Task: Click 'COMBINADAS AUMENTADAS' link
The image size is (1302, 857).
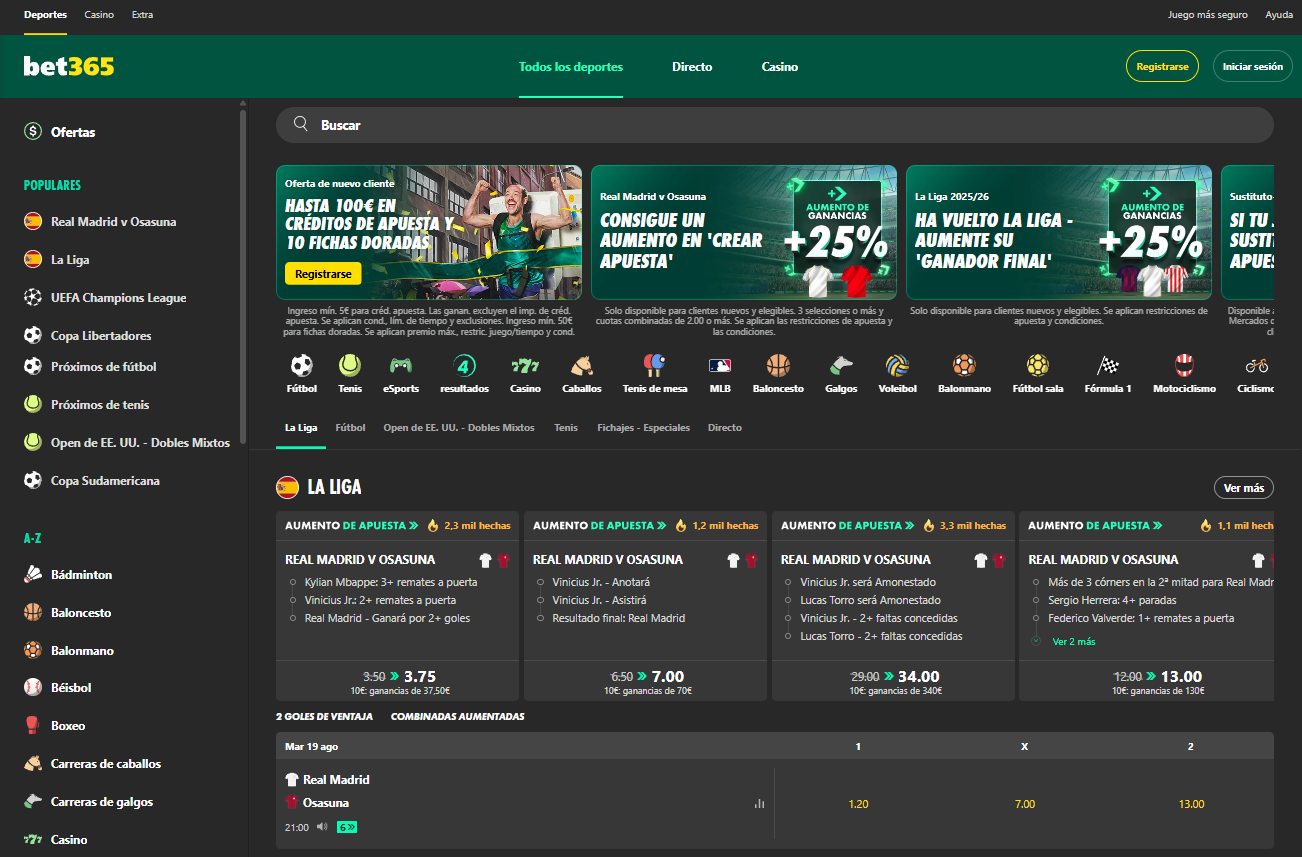Action: tap(457, 717)
